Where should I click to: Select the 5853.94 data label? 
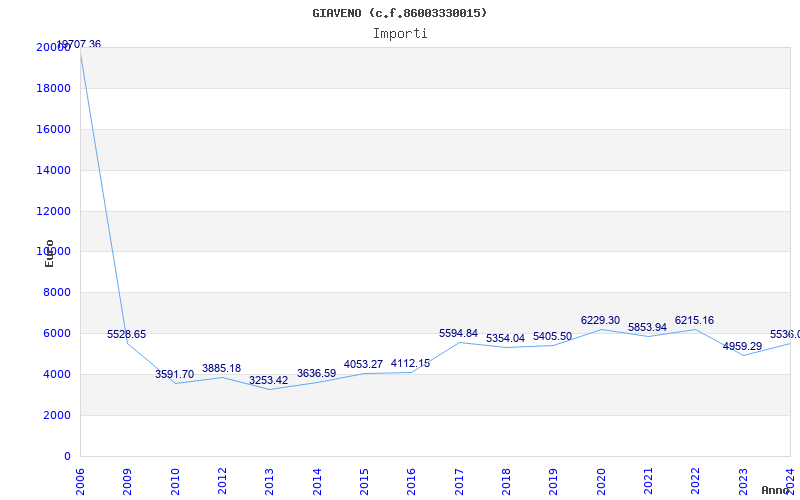click(647, 328)
